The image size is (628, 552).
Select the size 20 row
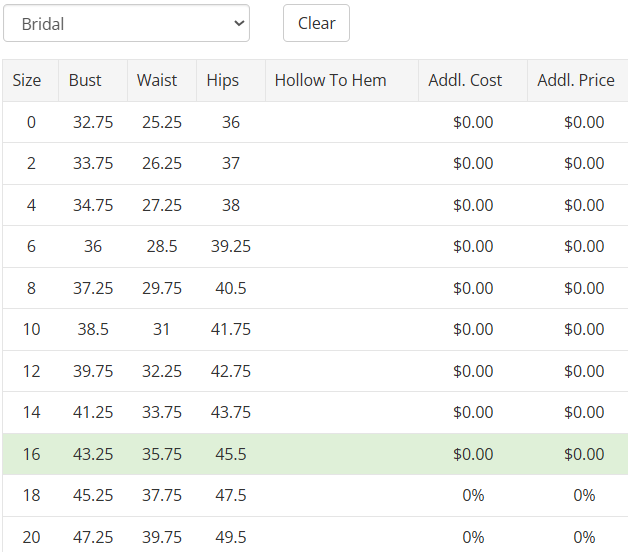pyautogui.click(x=315, y=535)
